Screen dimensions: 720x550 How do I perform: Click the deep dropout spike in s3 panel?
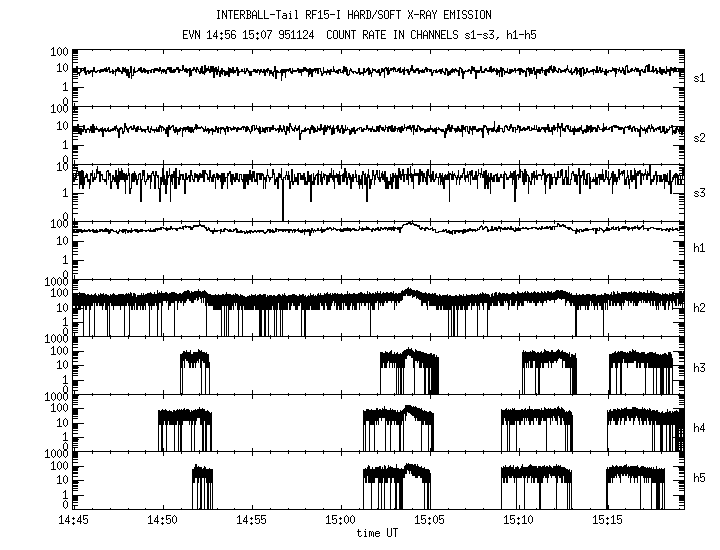coord(283,200)
